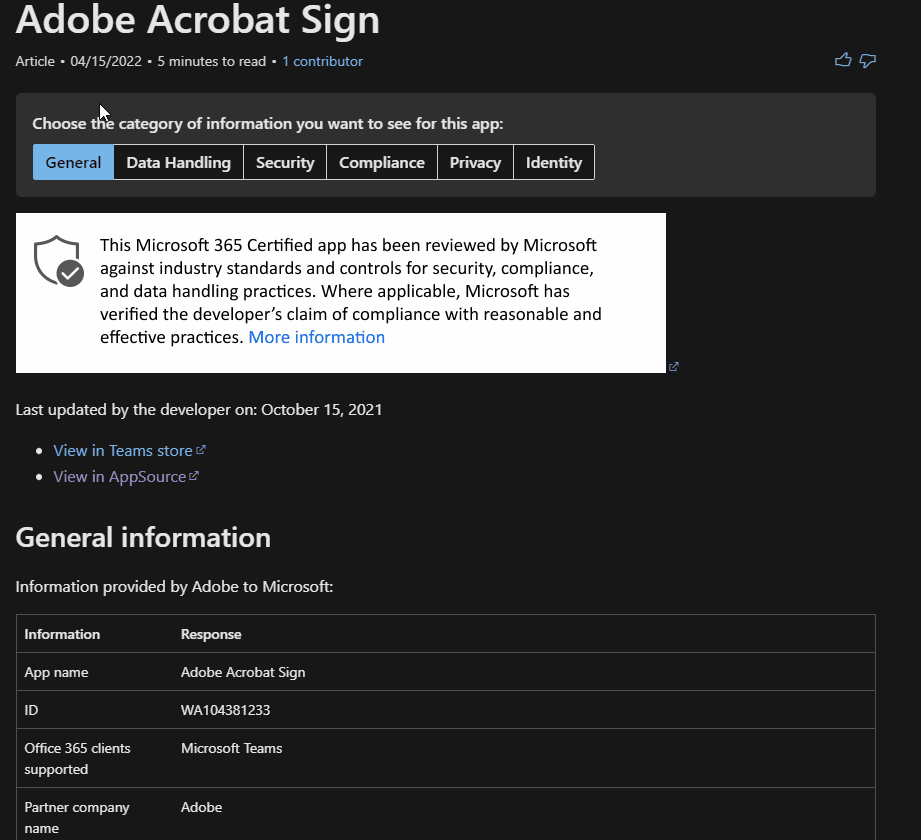Click 'Information provided by Adobe to Microsoft' text

point(174,586)
